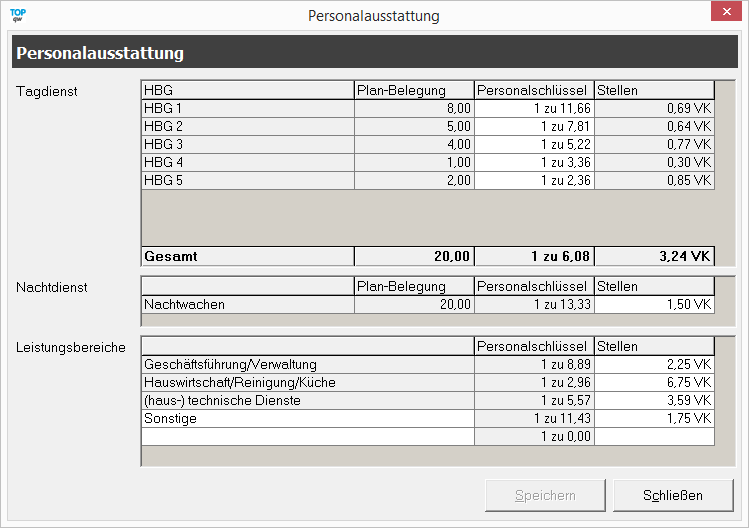This screenshot has width=749, height=528.
Task: Select Personalschlüssel cell 1 zu 5,22
Action: (533, 144)
